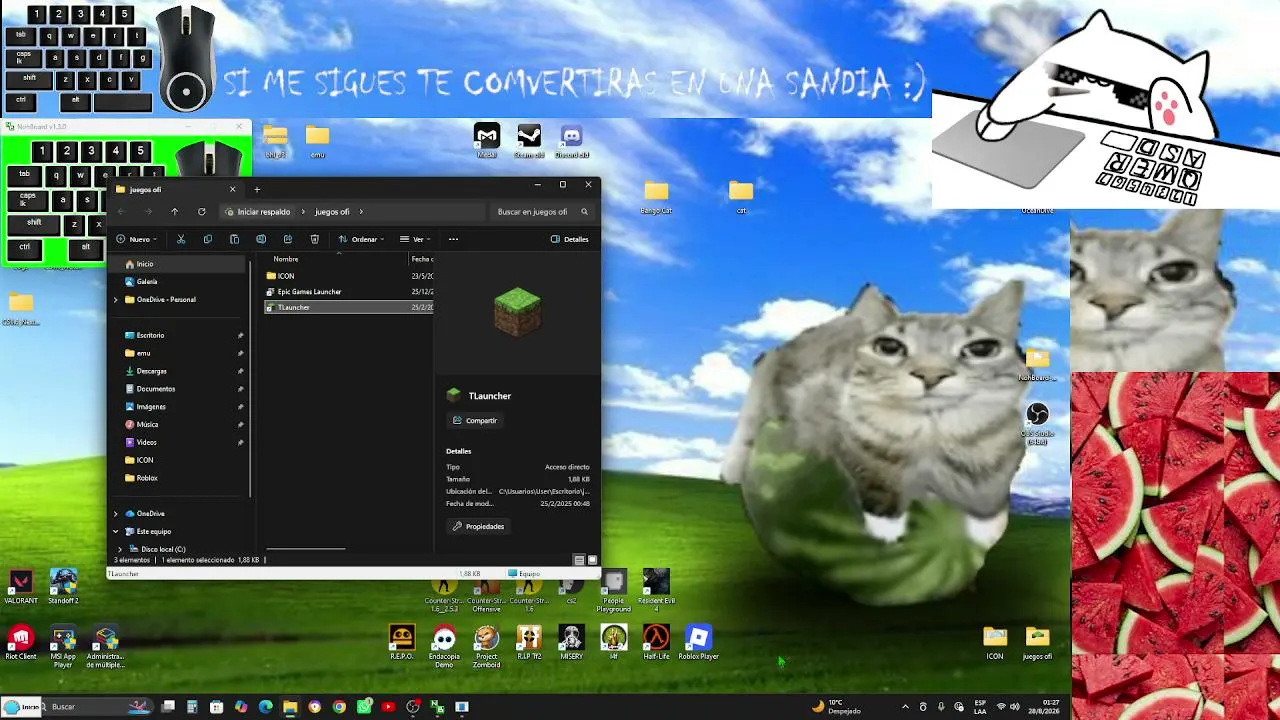The height and width of the screenshot is (720, 1280).
Task: Click the Rename icon in Explorer toolbar
Action: pos(261,239)
